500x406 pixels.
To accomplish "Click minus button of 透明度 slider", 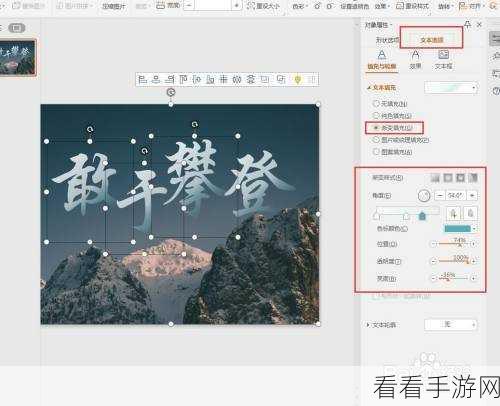I will (x=434, y=261).
